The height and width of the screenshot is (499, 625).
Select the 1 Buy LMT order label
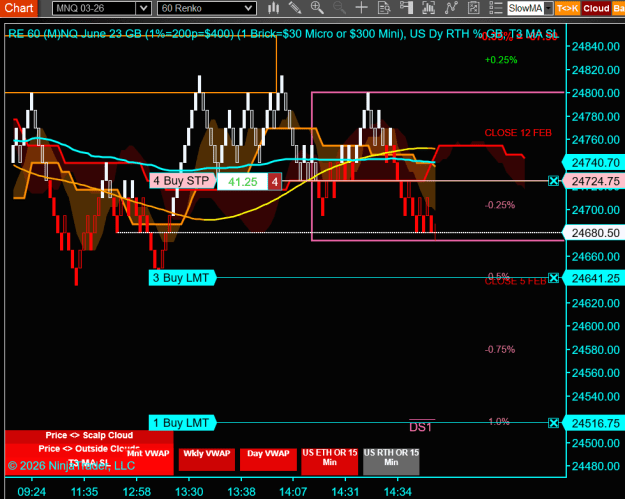182,423
